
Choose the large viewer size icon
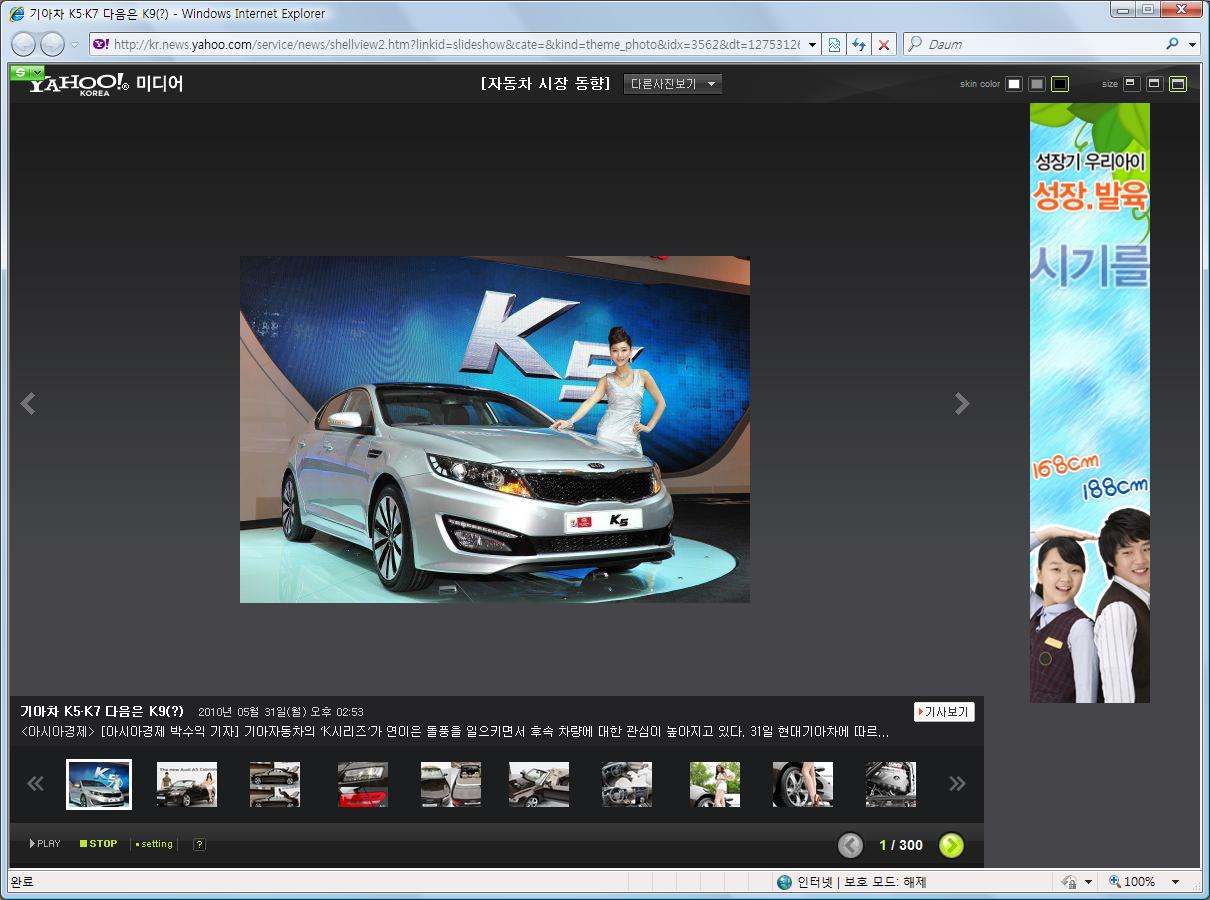[x=1178, y=84]
